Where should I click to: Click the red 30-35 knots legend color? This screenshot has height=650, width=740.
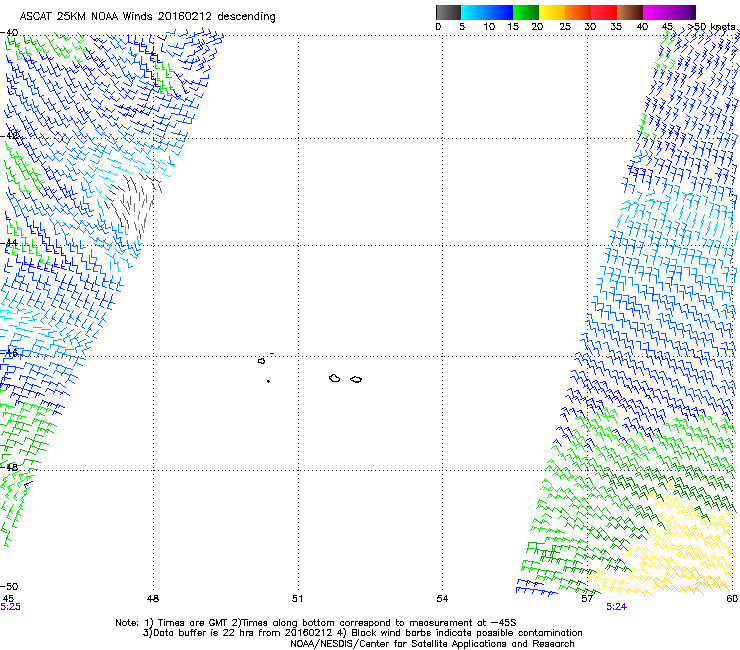[604, 12]
